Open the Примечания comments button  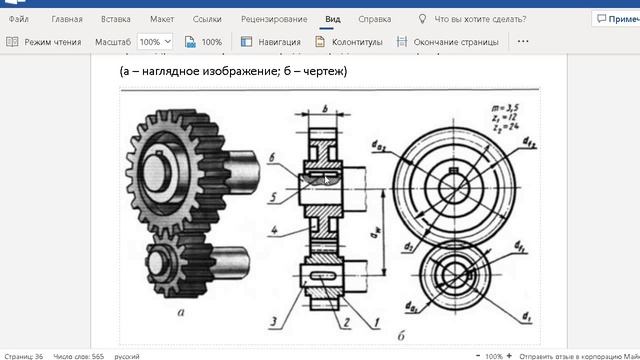click(x=616, y=19)
